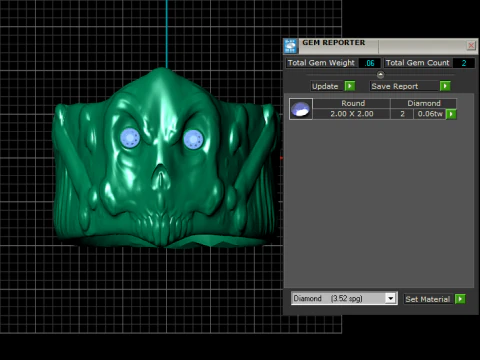Click the Diamond material header cell
This screenshot has height=360, width=480.
pyautogui.click(x=424, y=103)
